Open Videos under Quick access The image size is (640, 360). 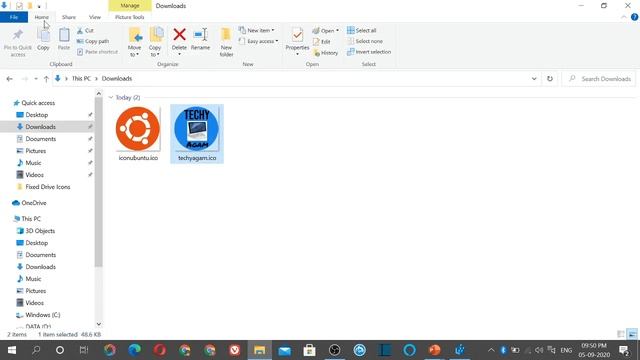34,175
